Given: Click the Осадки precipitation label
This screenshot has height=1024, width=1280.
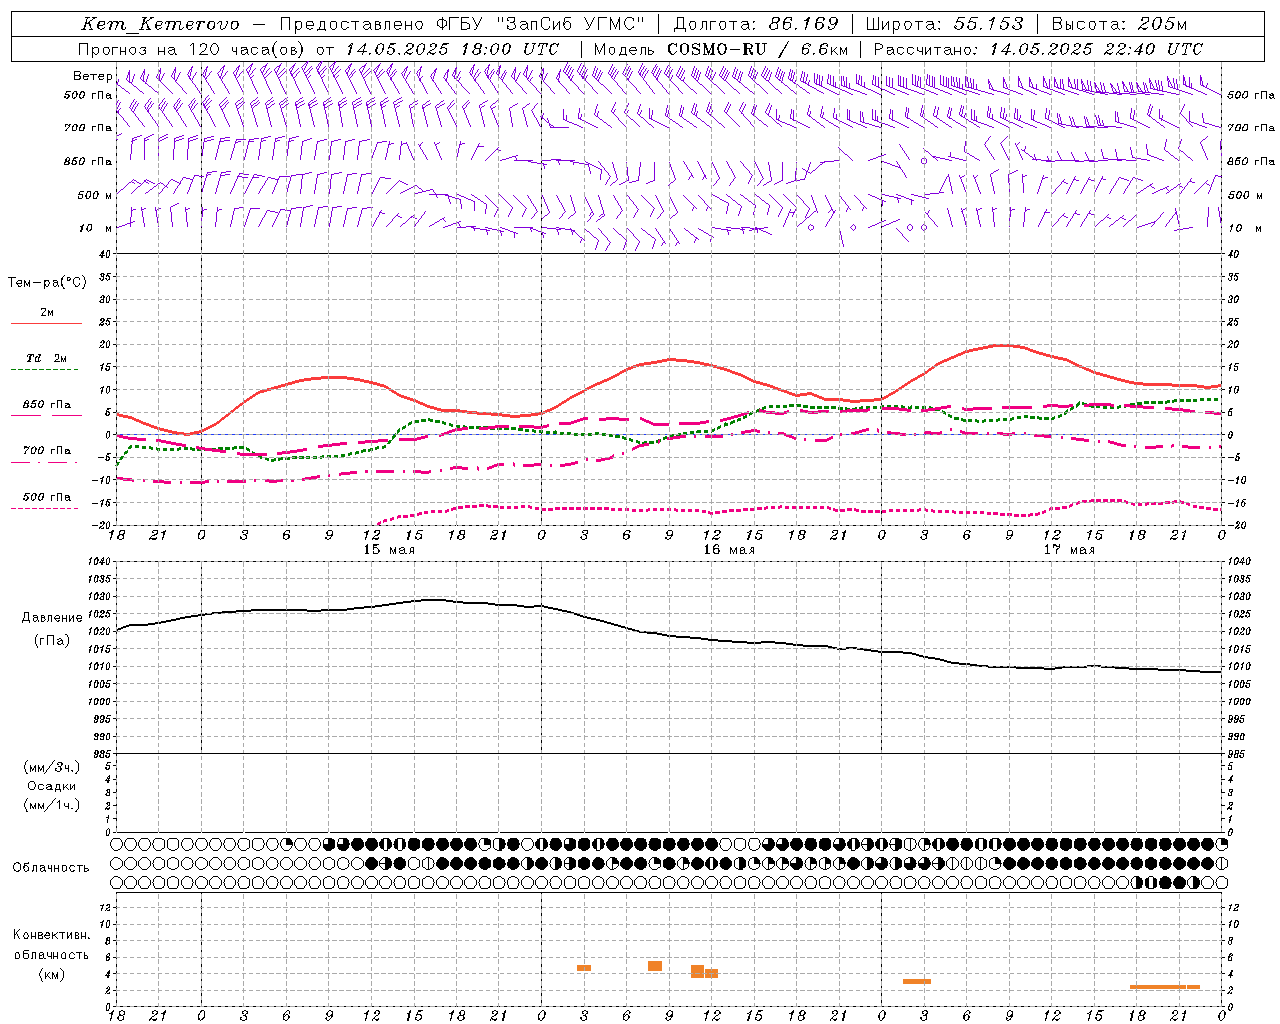Looking at the screenshot, I should (52, 786).
